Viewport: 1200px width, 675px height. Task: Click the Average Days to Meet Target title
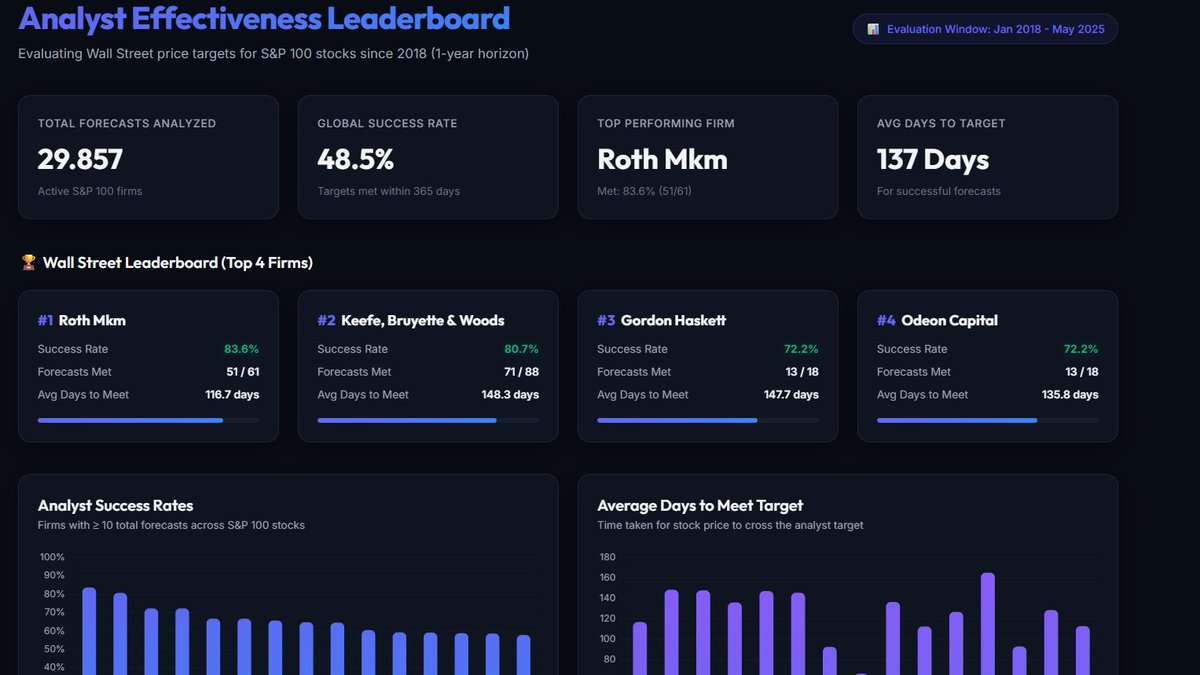pyautogui.click(x=700, y=505)
